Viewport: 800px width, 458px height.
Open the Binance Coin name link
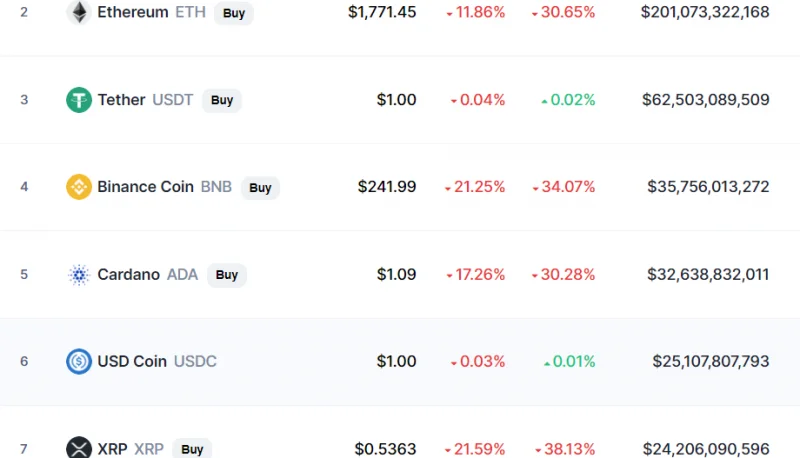tap(145, 187)
